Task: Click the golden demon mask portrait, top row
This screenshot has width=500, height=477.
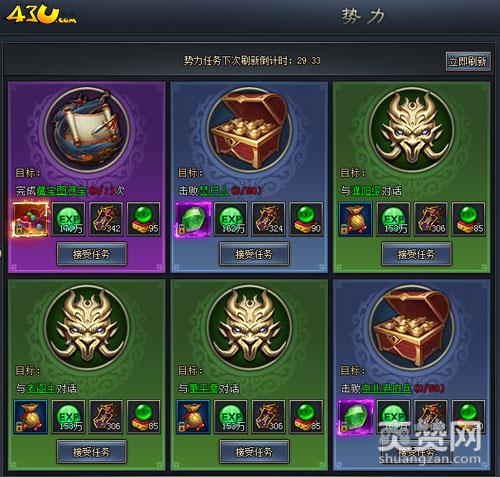Action: 412,130
